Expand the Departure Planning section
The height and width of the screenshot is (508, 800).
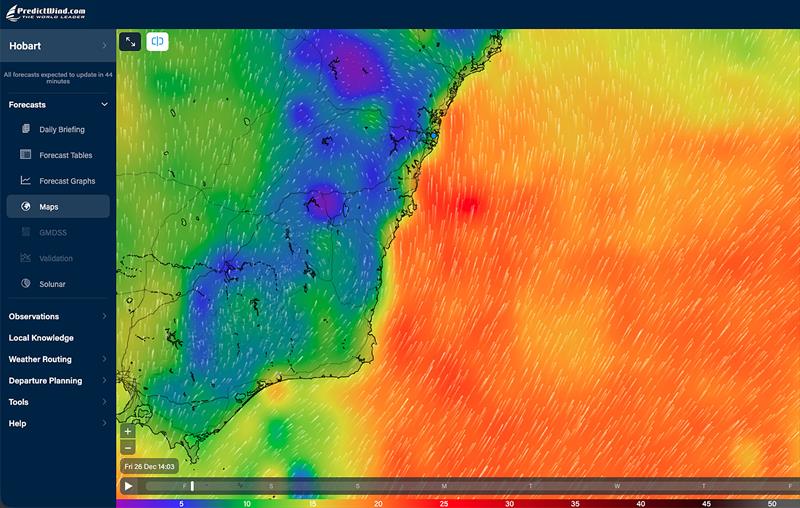[58, 380]
